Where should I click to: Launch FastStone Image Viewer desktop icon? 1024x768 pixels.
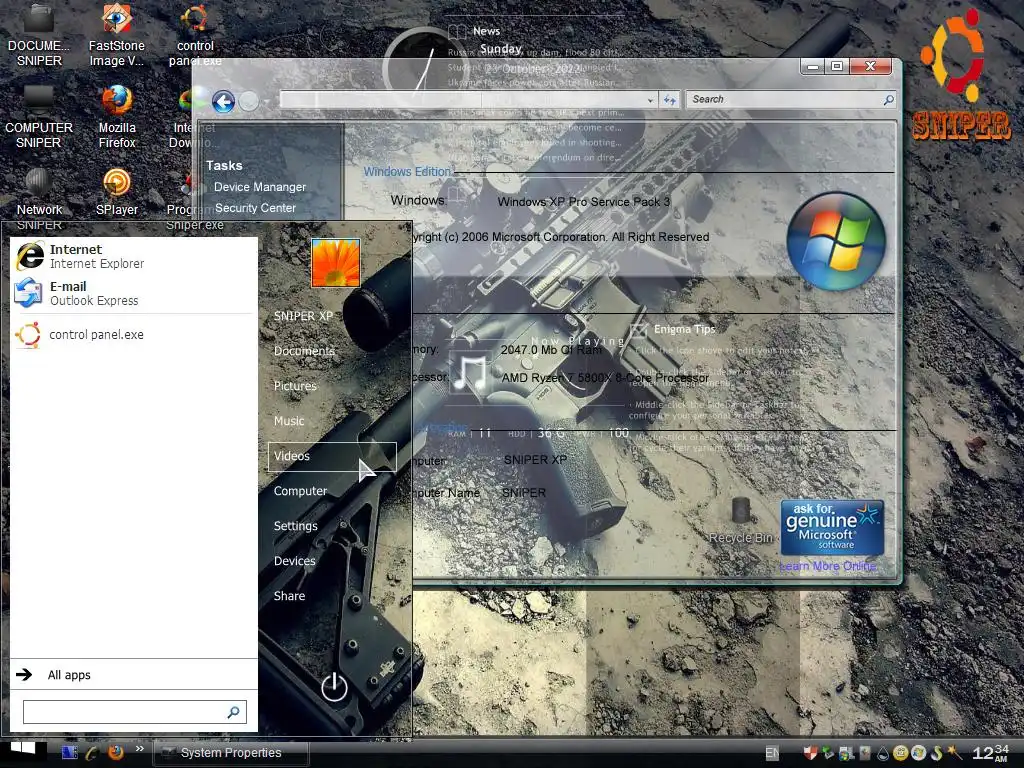pos(116,35)
